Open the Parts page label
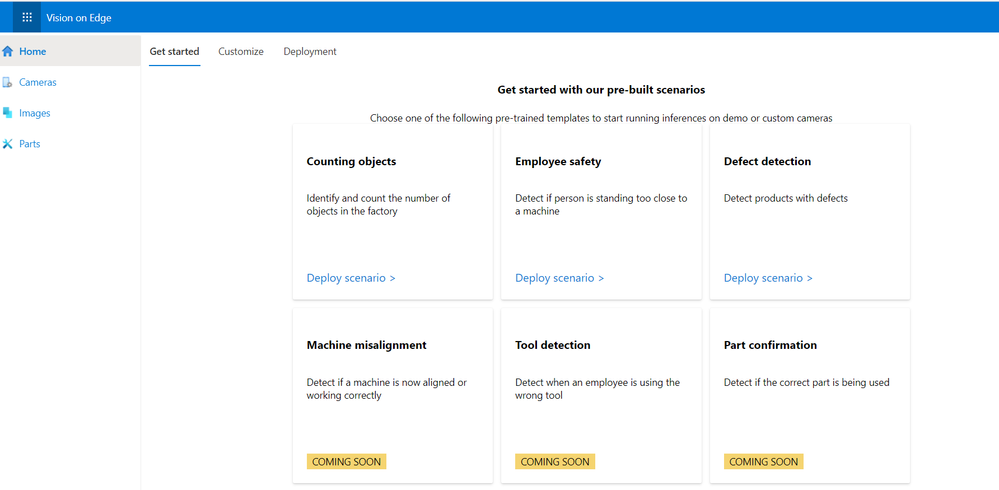 coord(30,144)
